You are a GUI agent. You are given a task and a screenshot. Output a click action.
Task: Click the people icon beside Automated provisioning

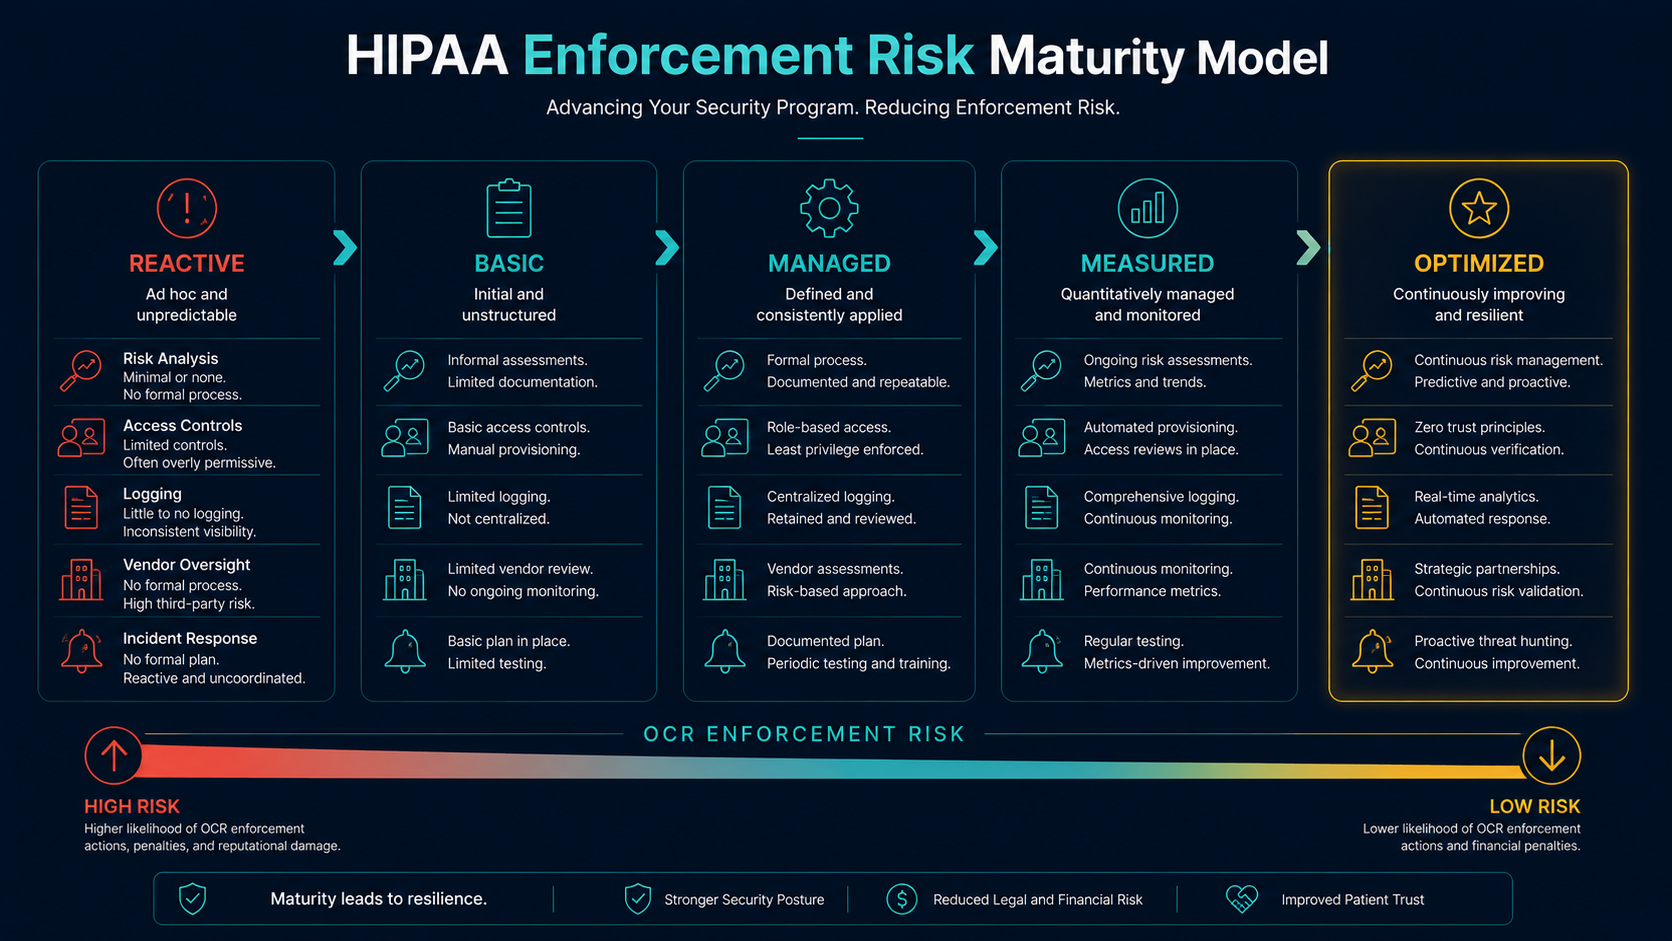coord(1042,438)
